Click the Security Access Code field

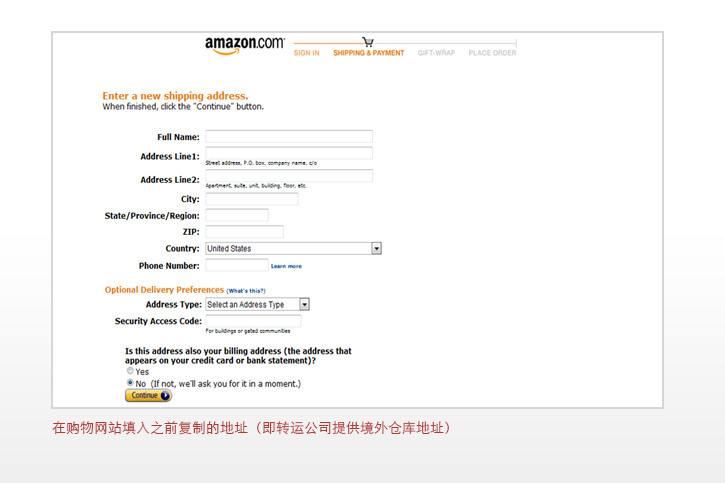click(252, 321)
